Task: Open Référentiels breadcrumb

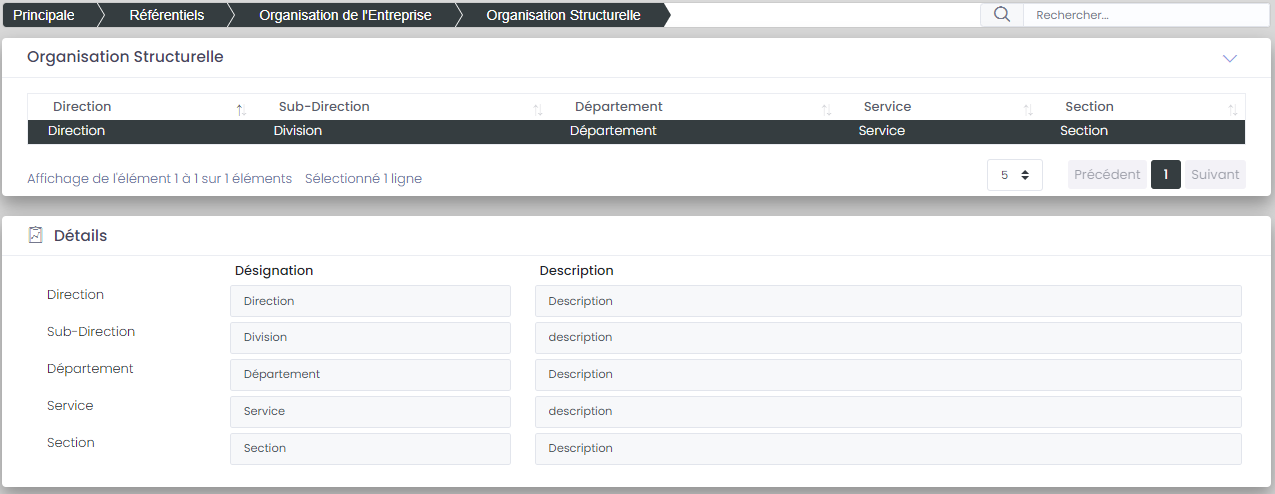Action: pyautogui.click(x=166, y=15)
